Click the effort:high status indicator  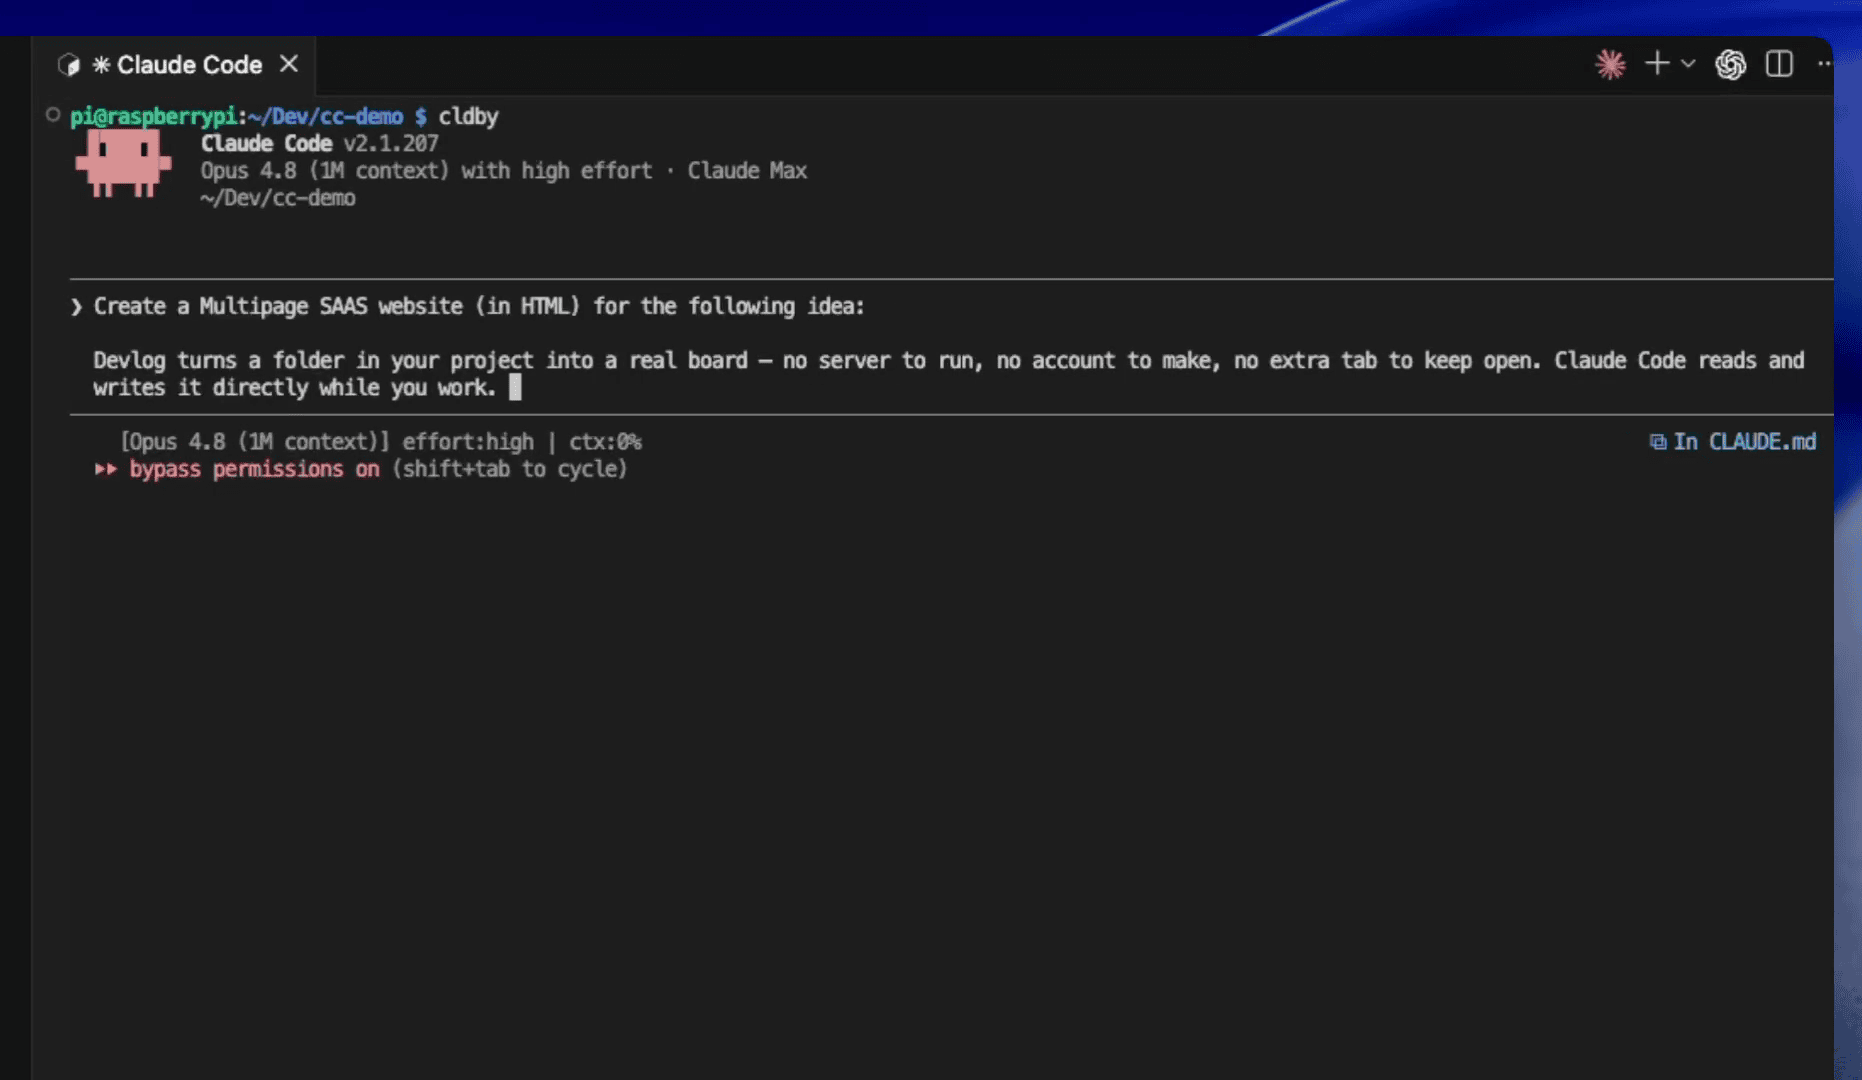pos(468,442)
